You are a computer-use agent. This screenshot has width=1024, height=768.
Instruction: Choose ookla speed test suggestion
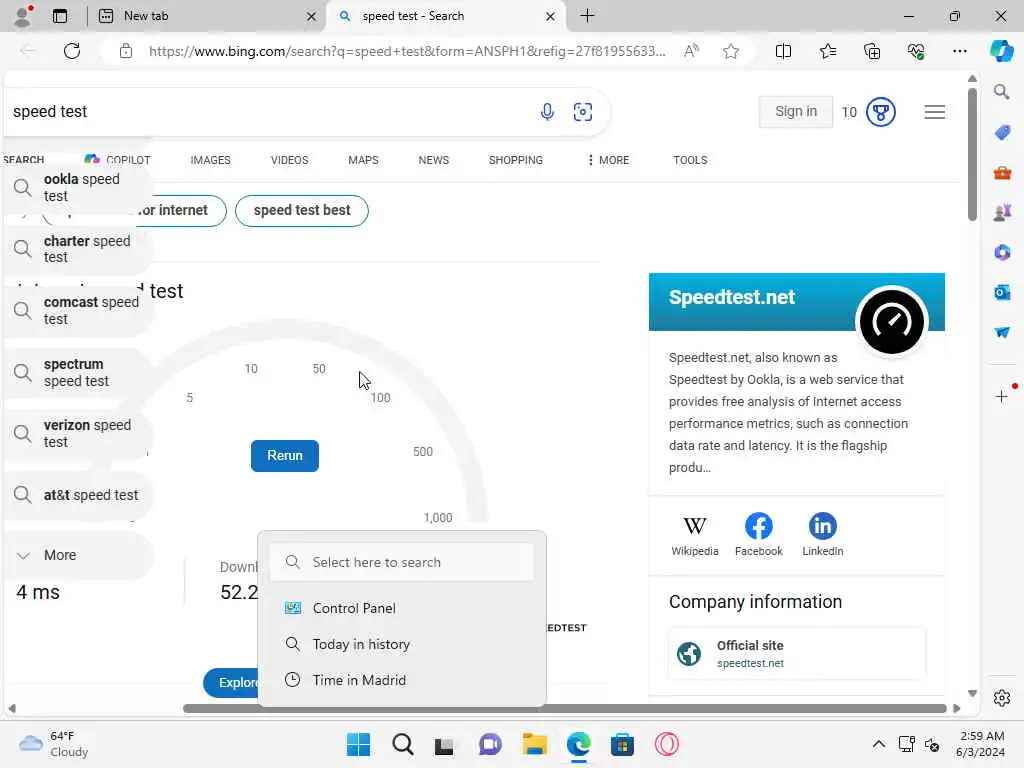(79, 187)
